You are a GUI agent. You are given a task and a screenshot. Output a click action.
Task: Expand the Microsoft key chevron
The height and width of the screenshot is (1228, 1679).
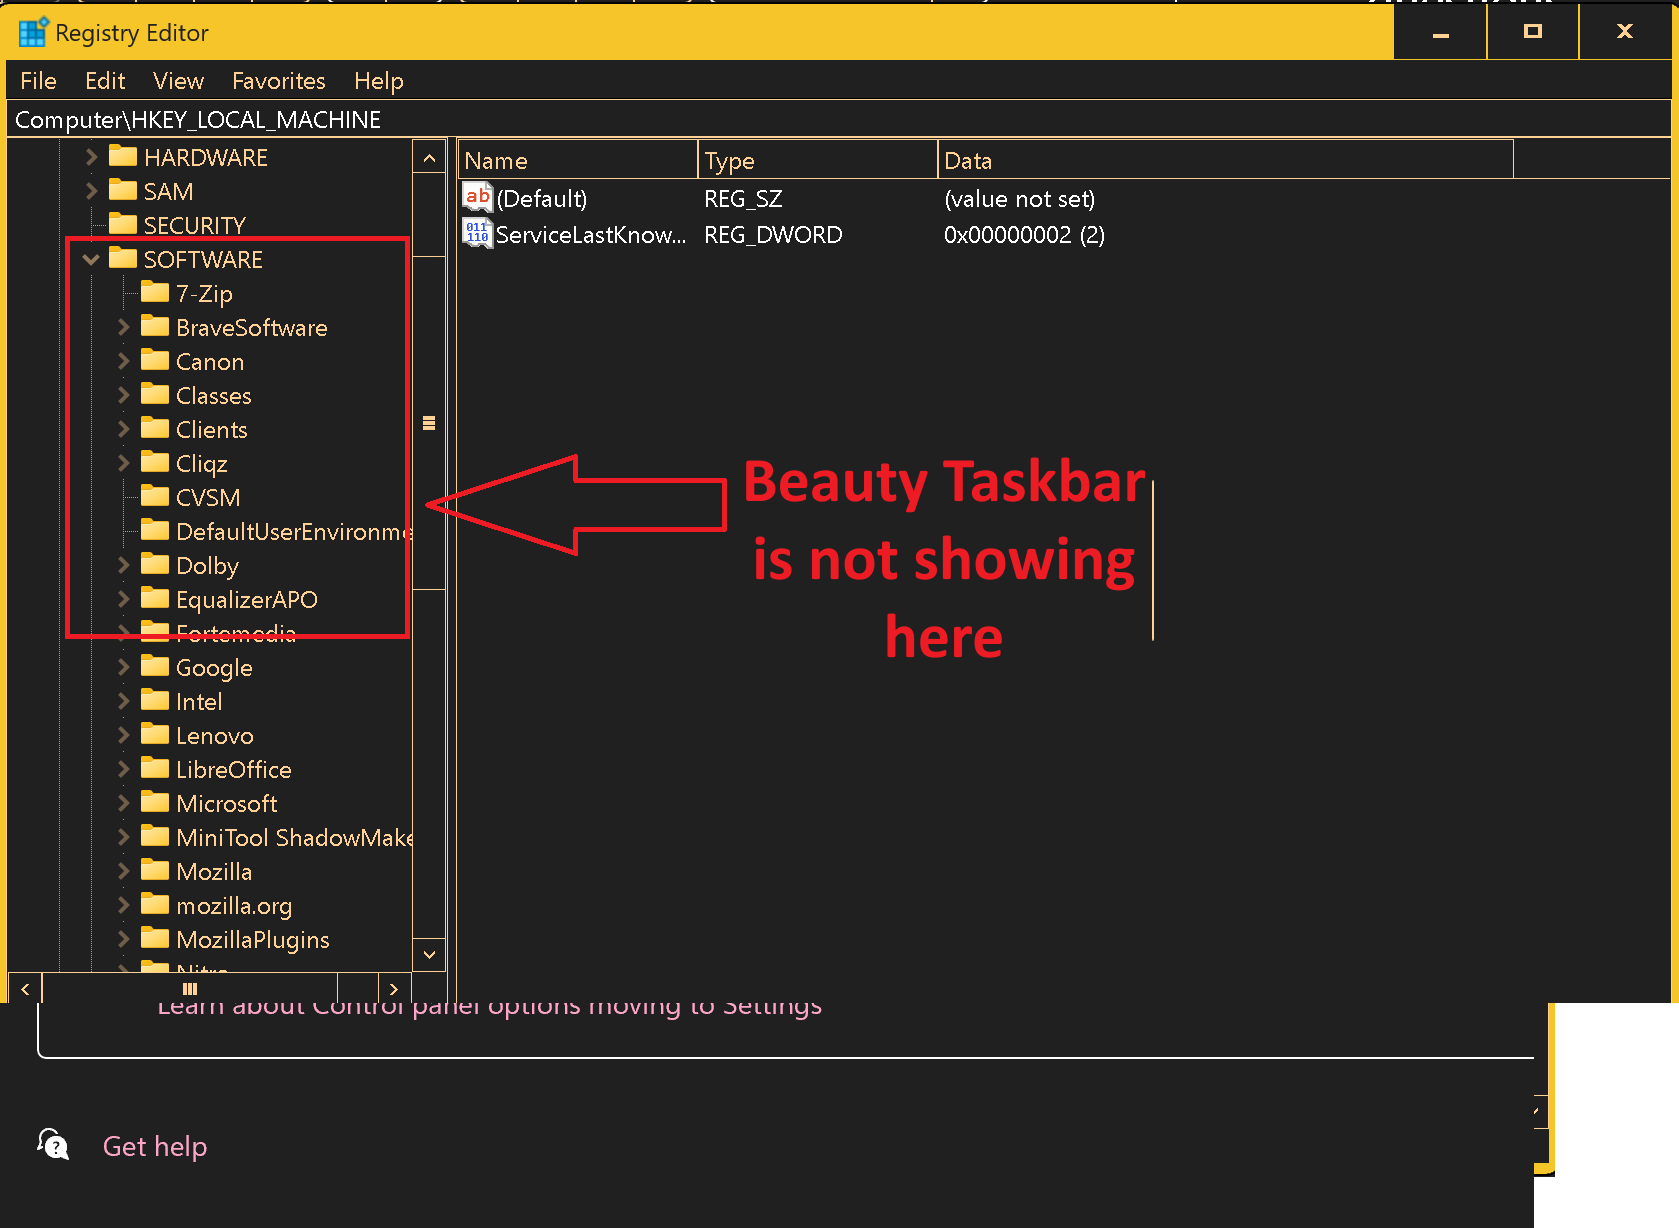(123, 803)
